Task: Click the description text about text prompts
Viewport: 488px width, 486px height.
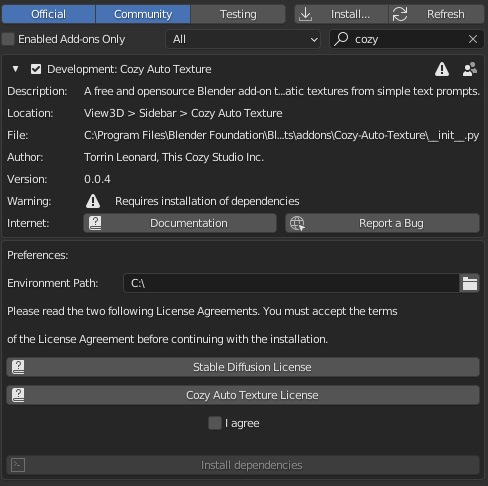Action: (x=282, y=91)
